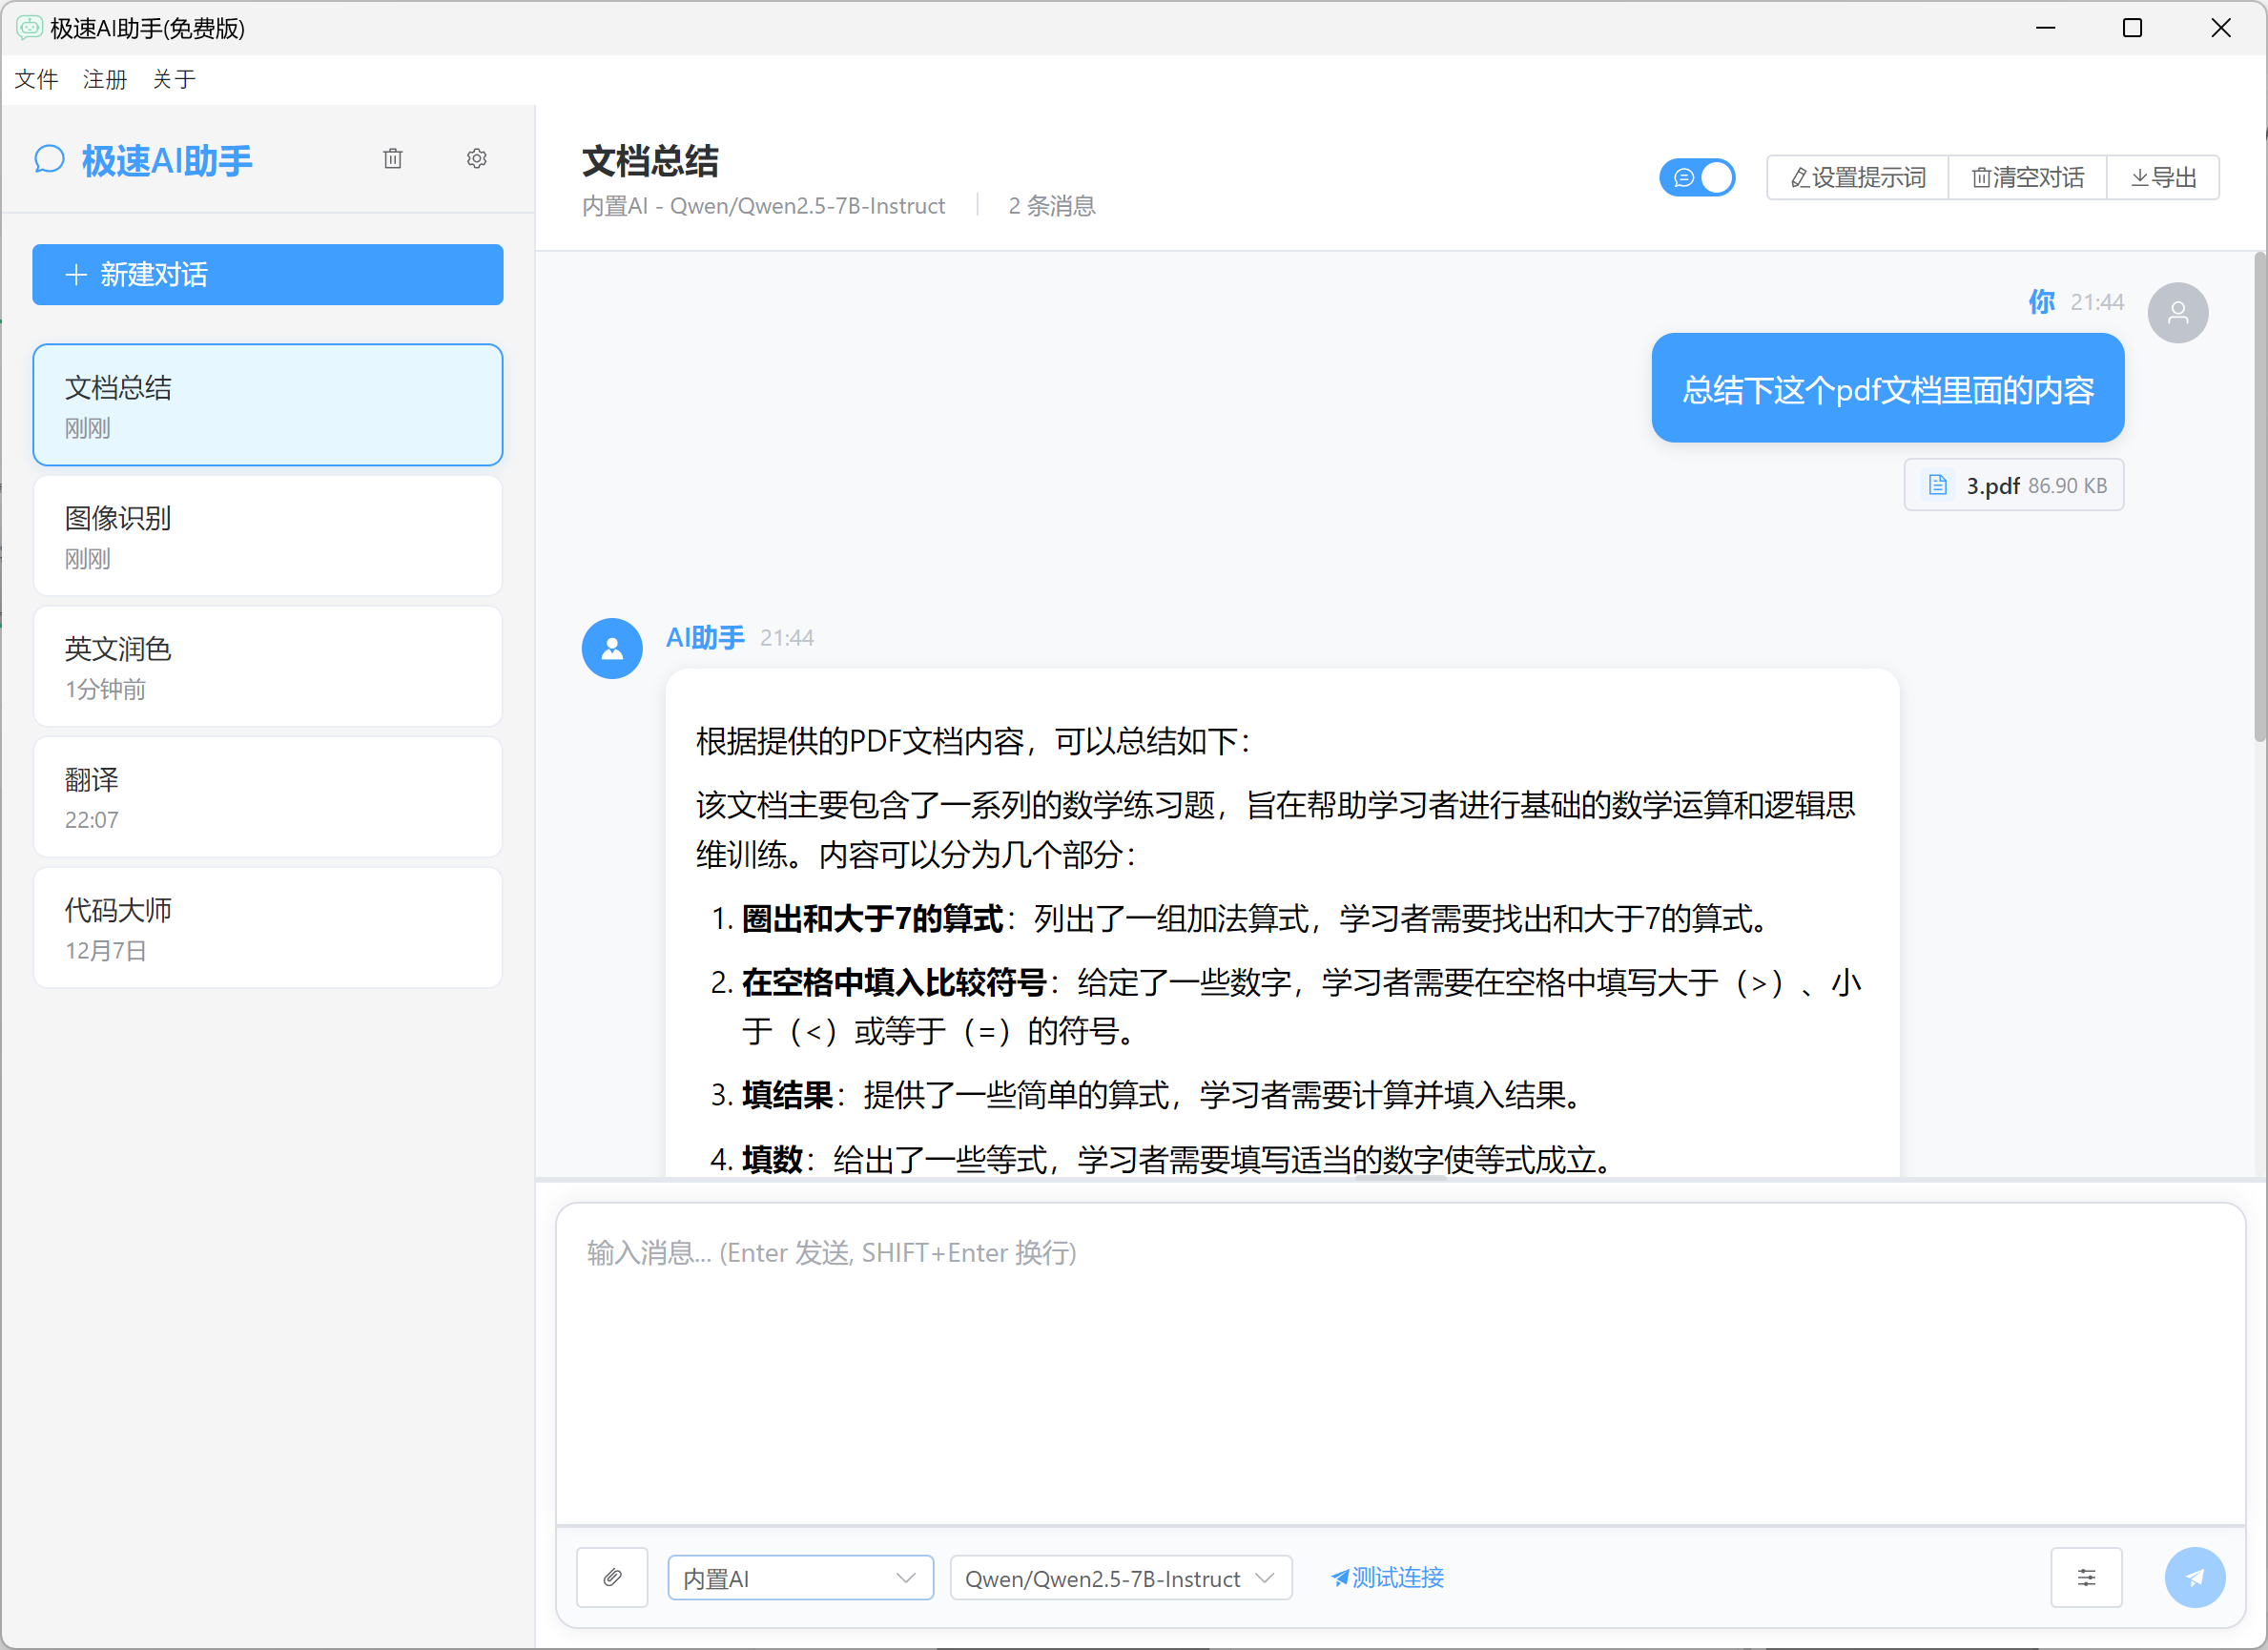Image resolution: width=2268 pixels, height=1650 pixels.
Task: Open the 注册 menu
Action: pos(105,79)
